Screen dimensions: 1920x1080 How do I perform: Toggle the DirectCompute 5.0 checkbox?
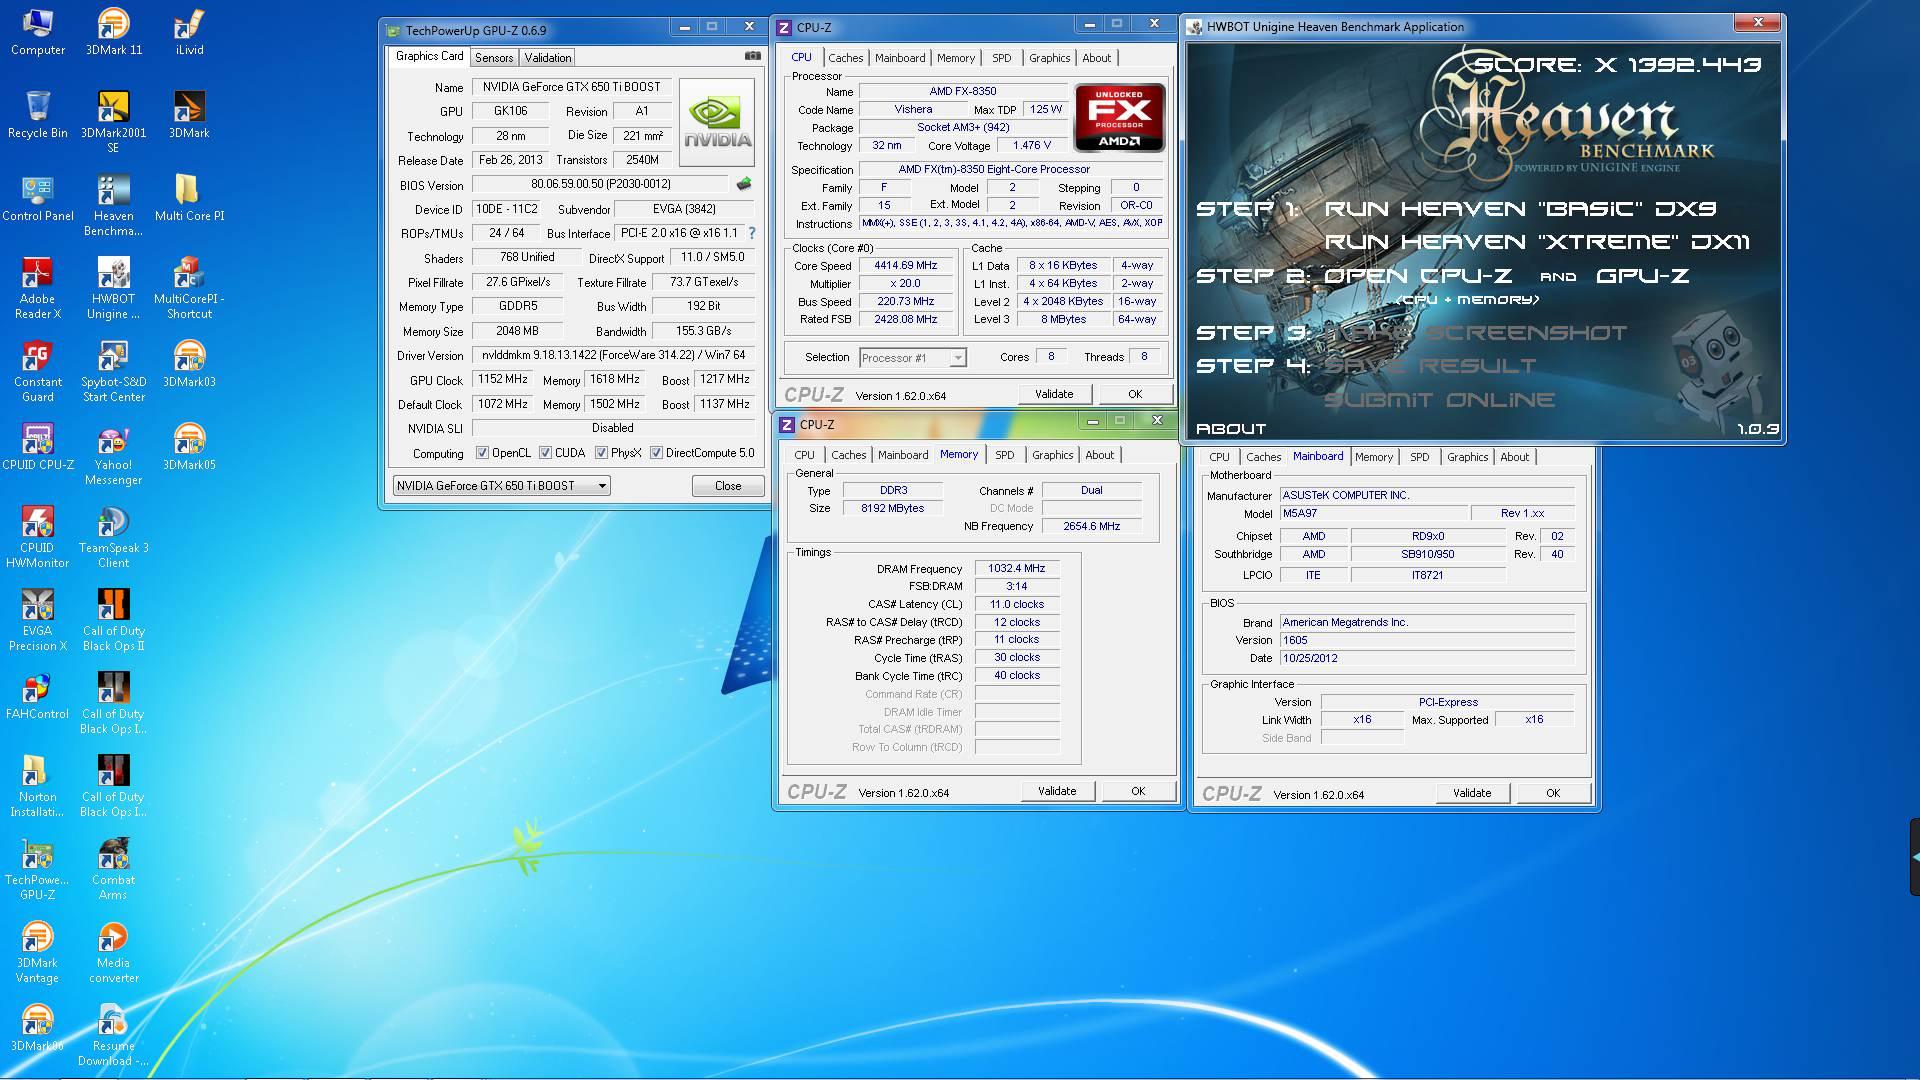(x=656, y=453)
